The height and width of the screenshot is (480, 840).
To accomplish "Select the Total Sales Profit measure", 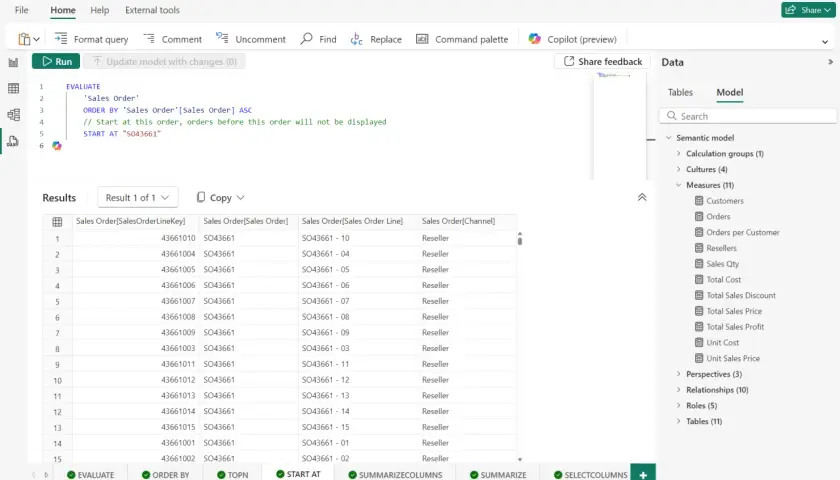I will tap(734, 327).
